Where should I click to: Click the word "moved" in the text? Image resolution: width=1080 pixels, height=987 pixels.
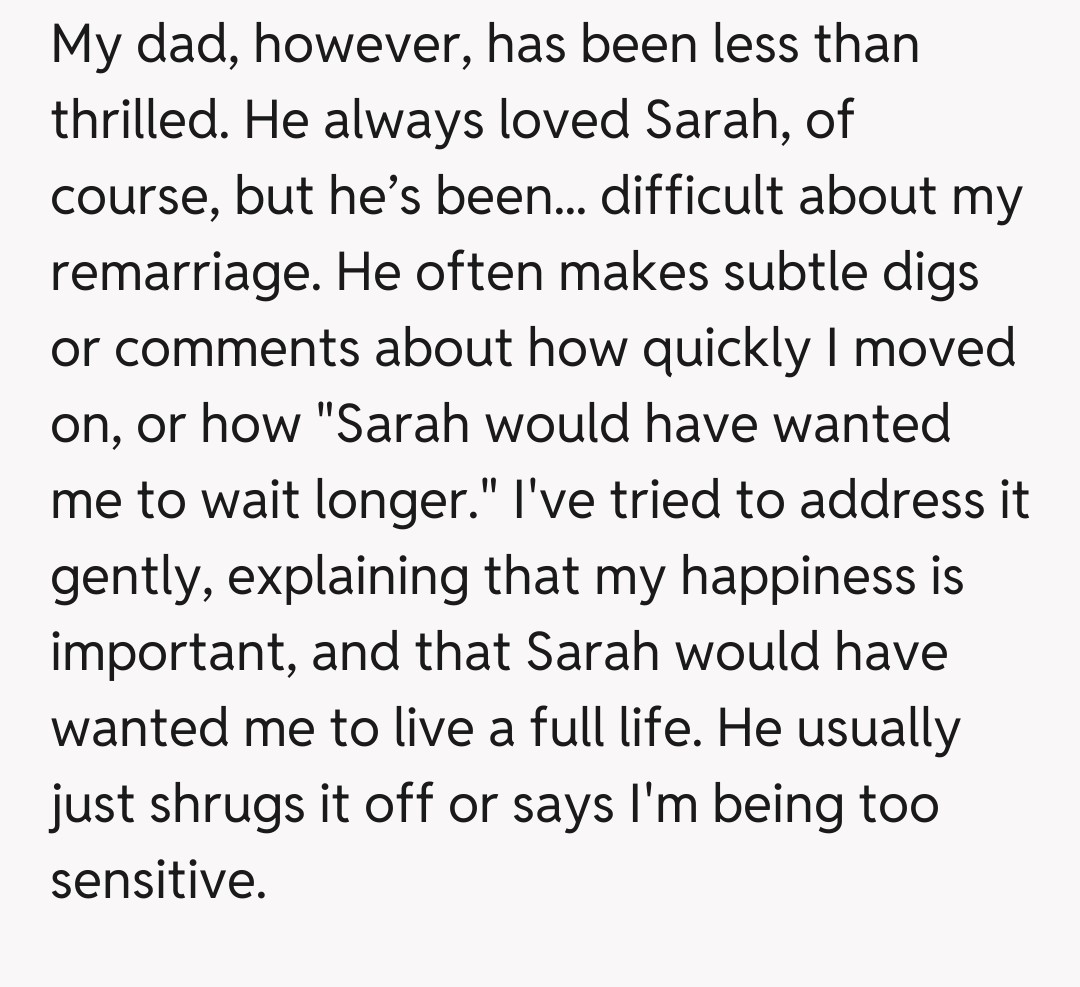click(937, 349)
